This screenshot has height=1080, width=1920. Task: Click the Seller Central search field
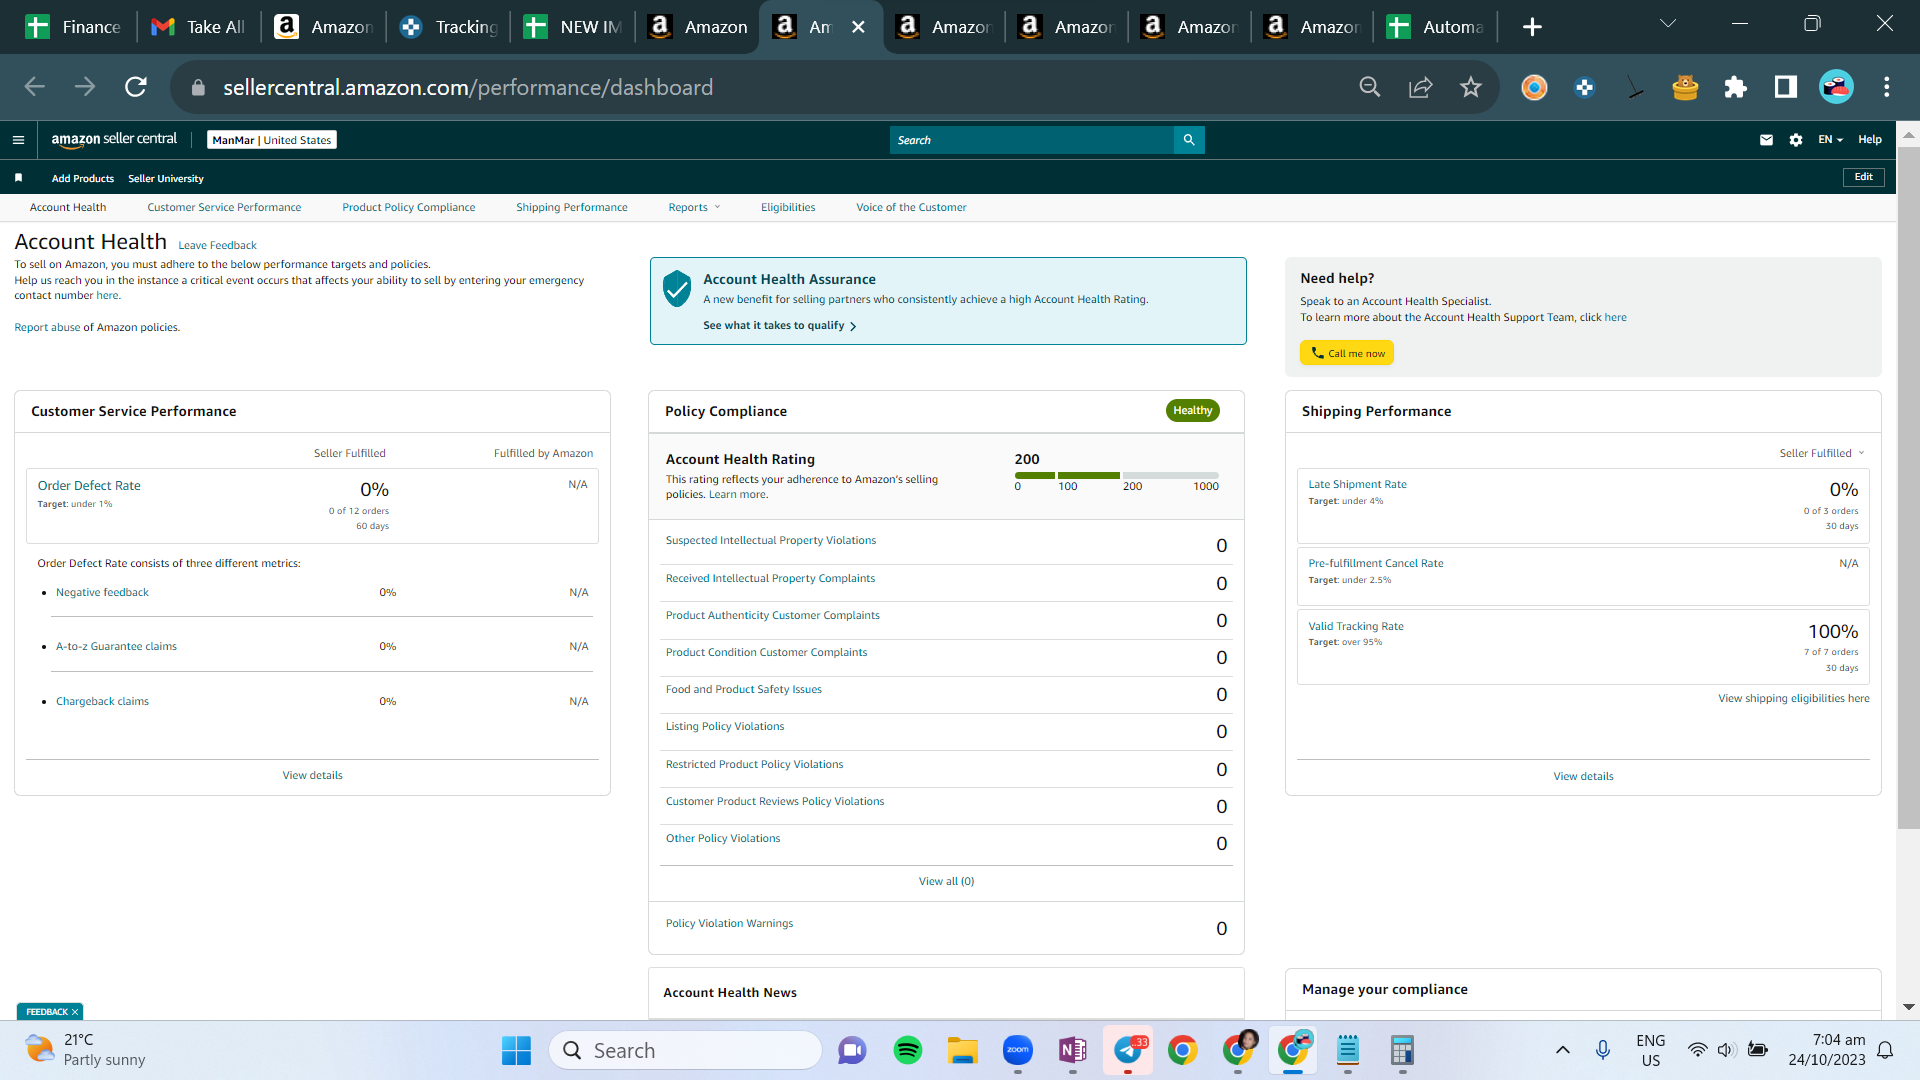(x=1031, y=140)
